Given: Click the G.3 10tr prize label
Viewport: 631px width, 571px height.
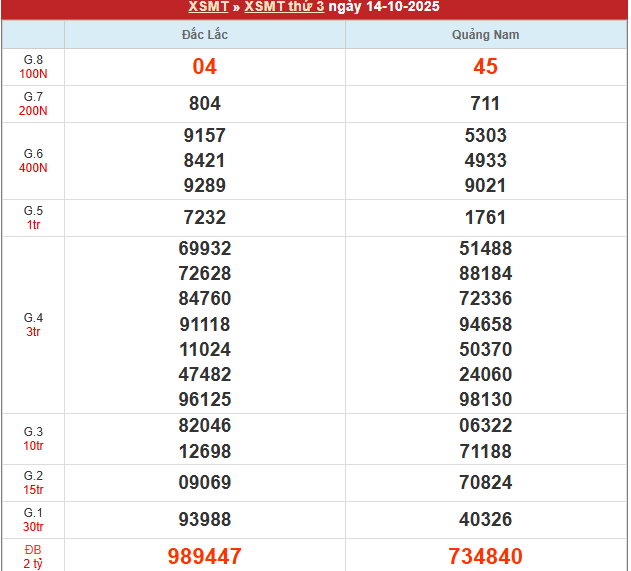Looking at the screenshot, I should [x=33, y=438].
